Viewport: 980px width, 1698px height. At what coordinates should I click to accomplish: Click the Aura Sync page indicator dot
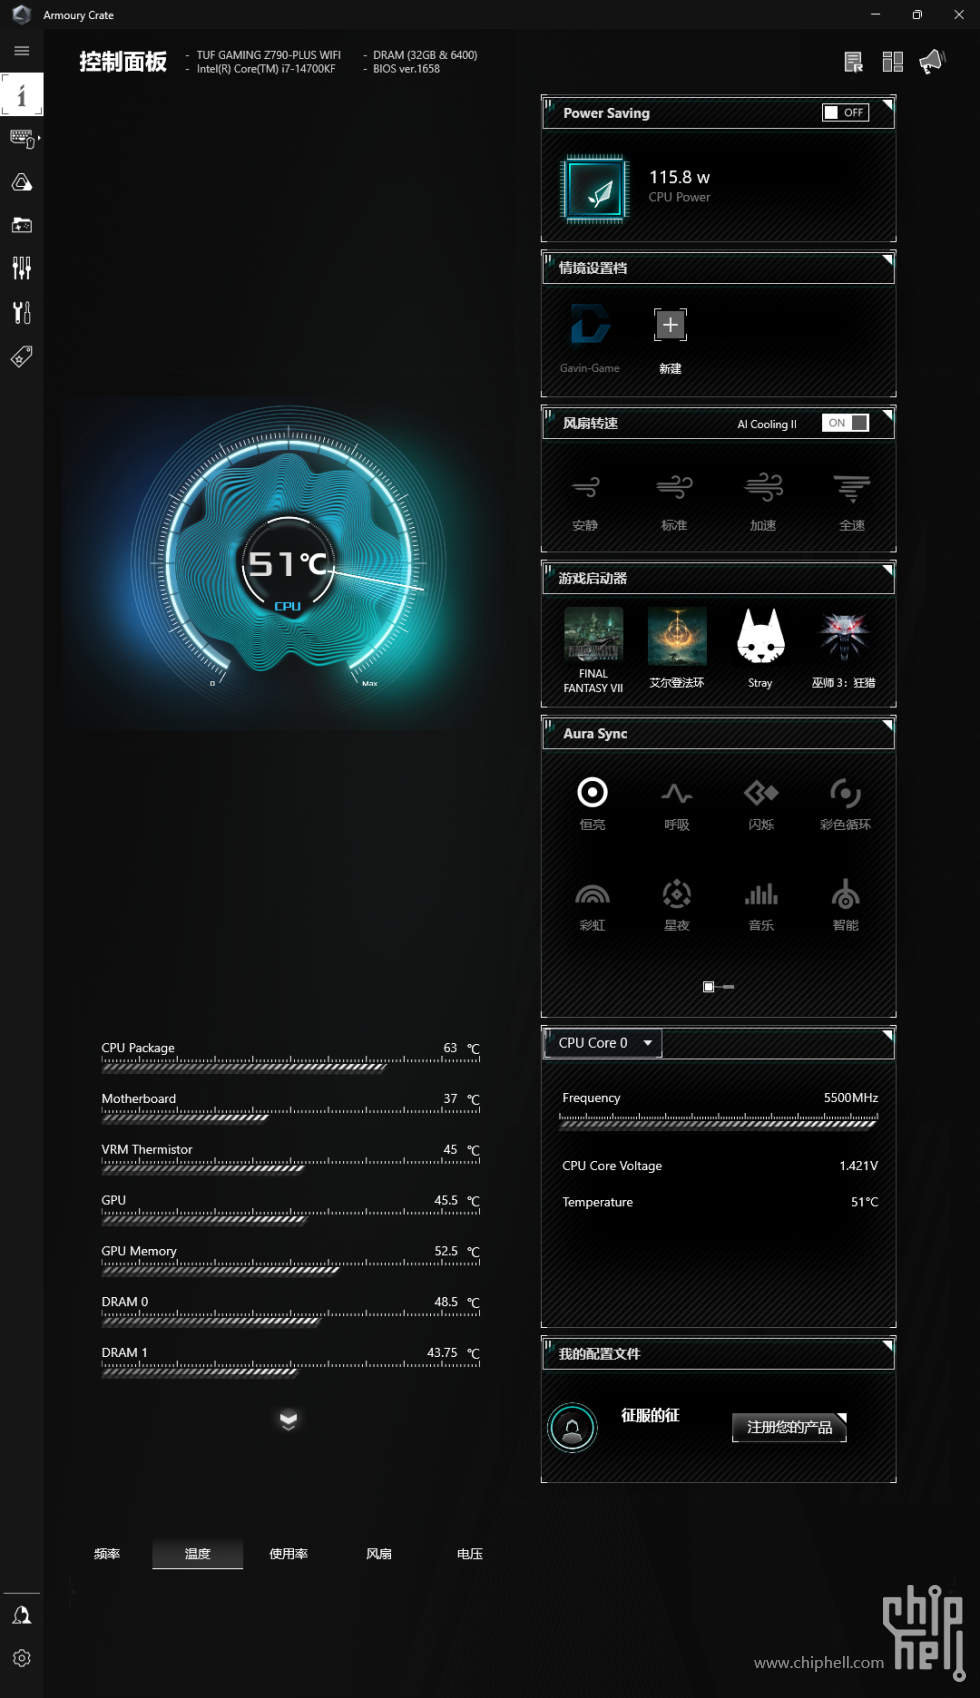708,987
